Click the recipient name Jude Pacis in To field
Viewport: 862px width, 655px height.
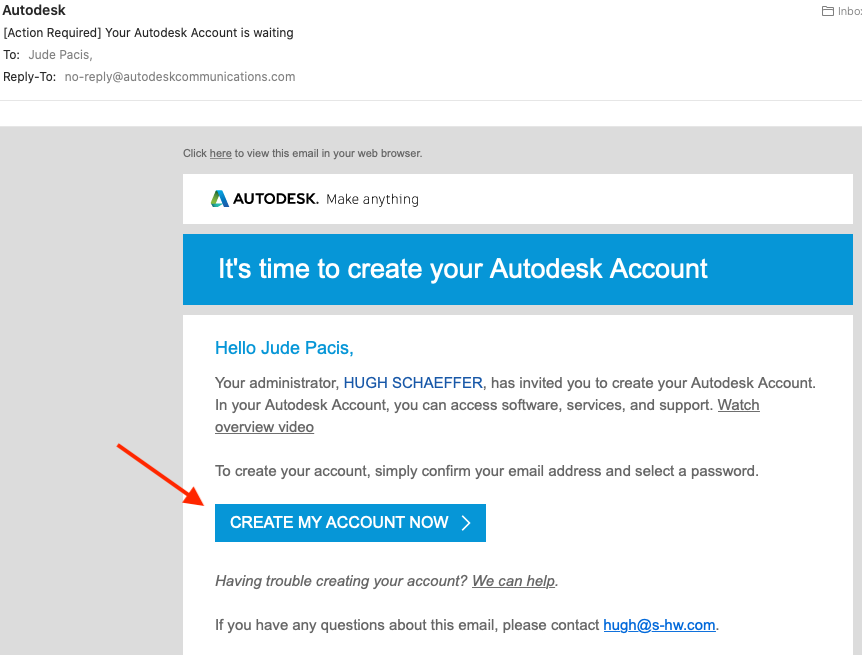[x=60, y=55]
